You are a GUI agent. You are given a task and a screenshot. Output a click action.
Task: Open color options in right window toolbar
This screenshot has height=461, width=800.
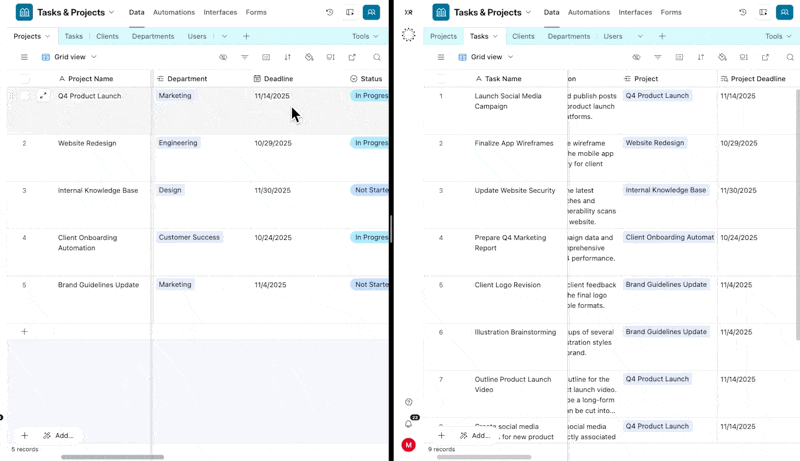[x=722, y=57]
